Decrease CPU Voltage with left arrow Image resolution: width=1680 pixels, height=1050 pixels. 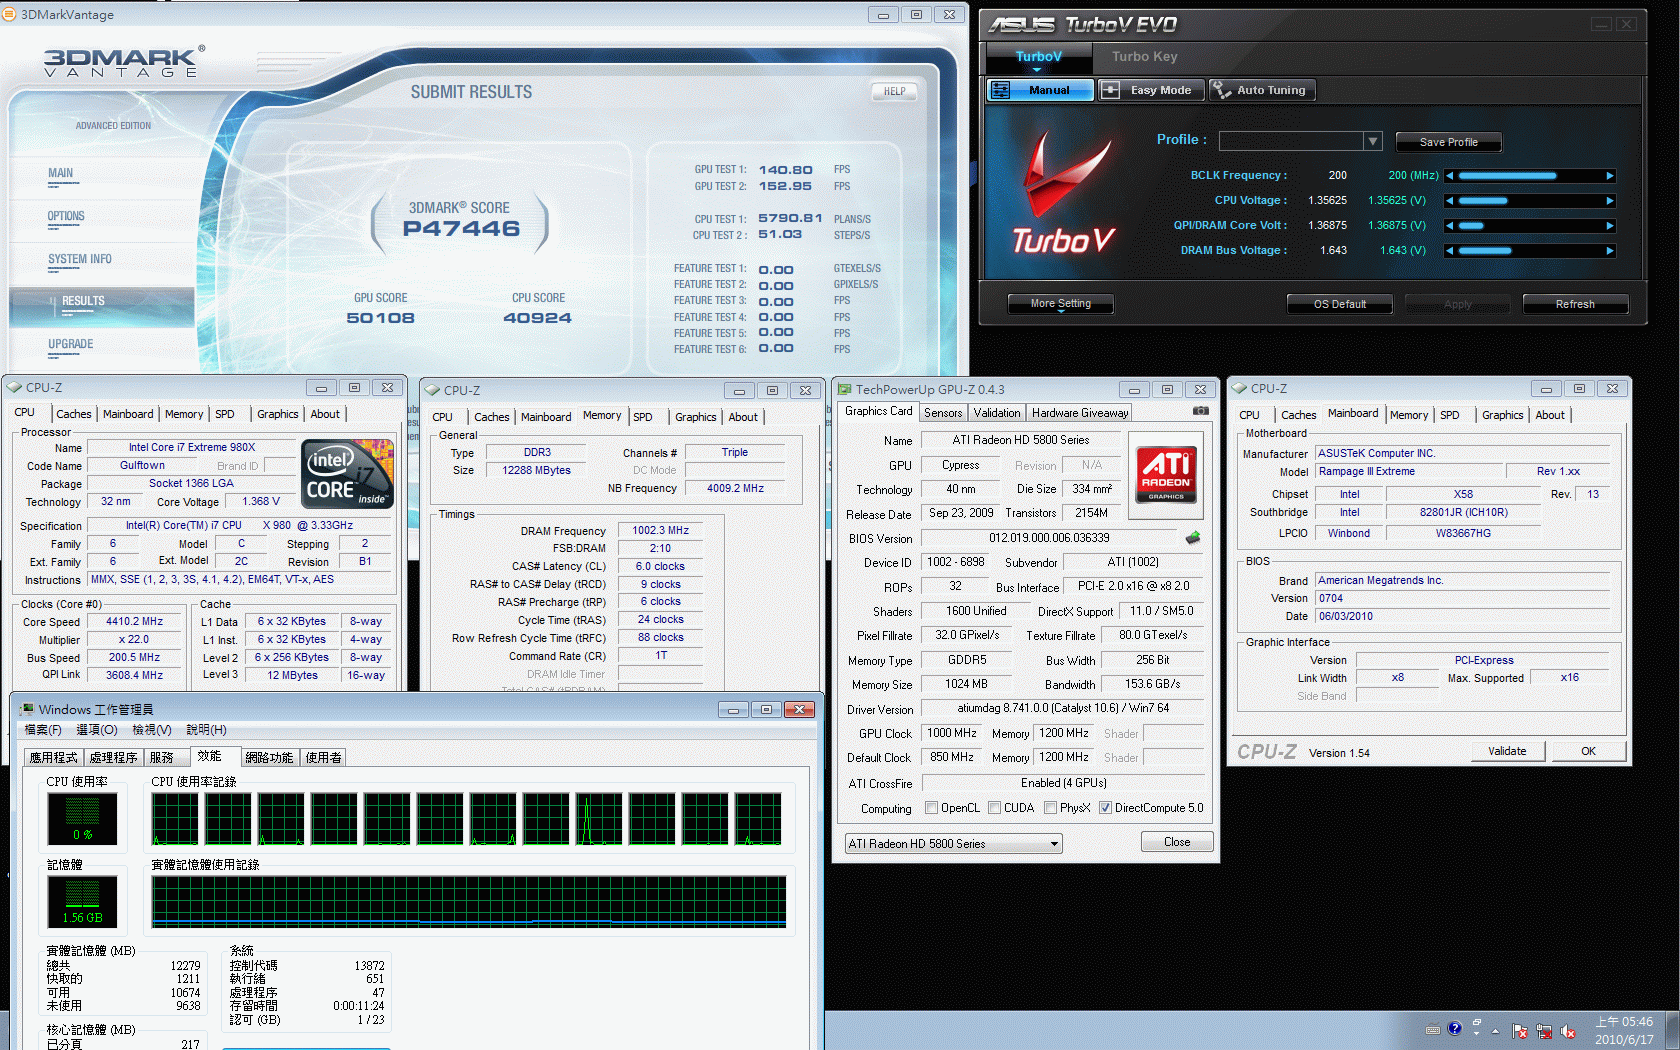coord(1449,201)
